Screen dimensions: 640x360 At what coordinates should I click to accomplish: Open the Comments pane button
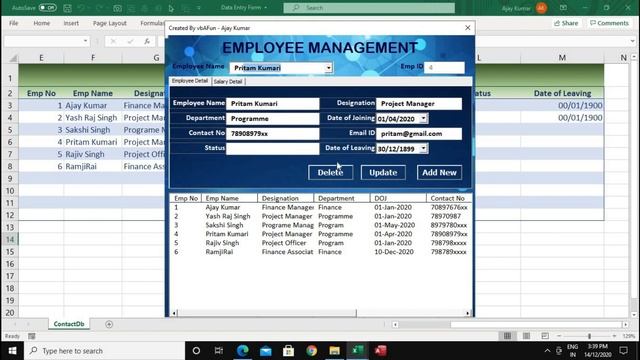point(609,23)
